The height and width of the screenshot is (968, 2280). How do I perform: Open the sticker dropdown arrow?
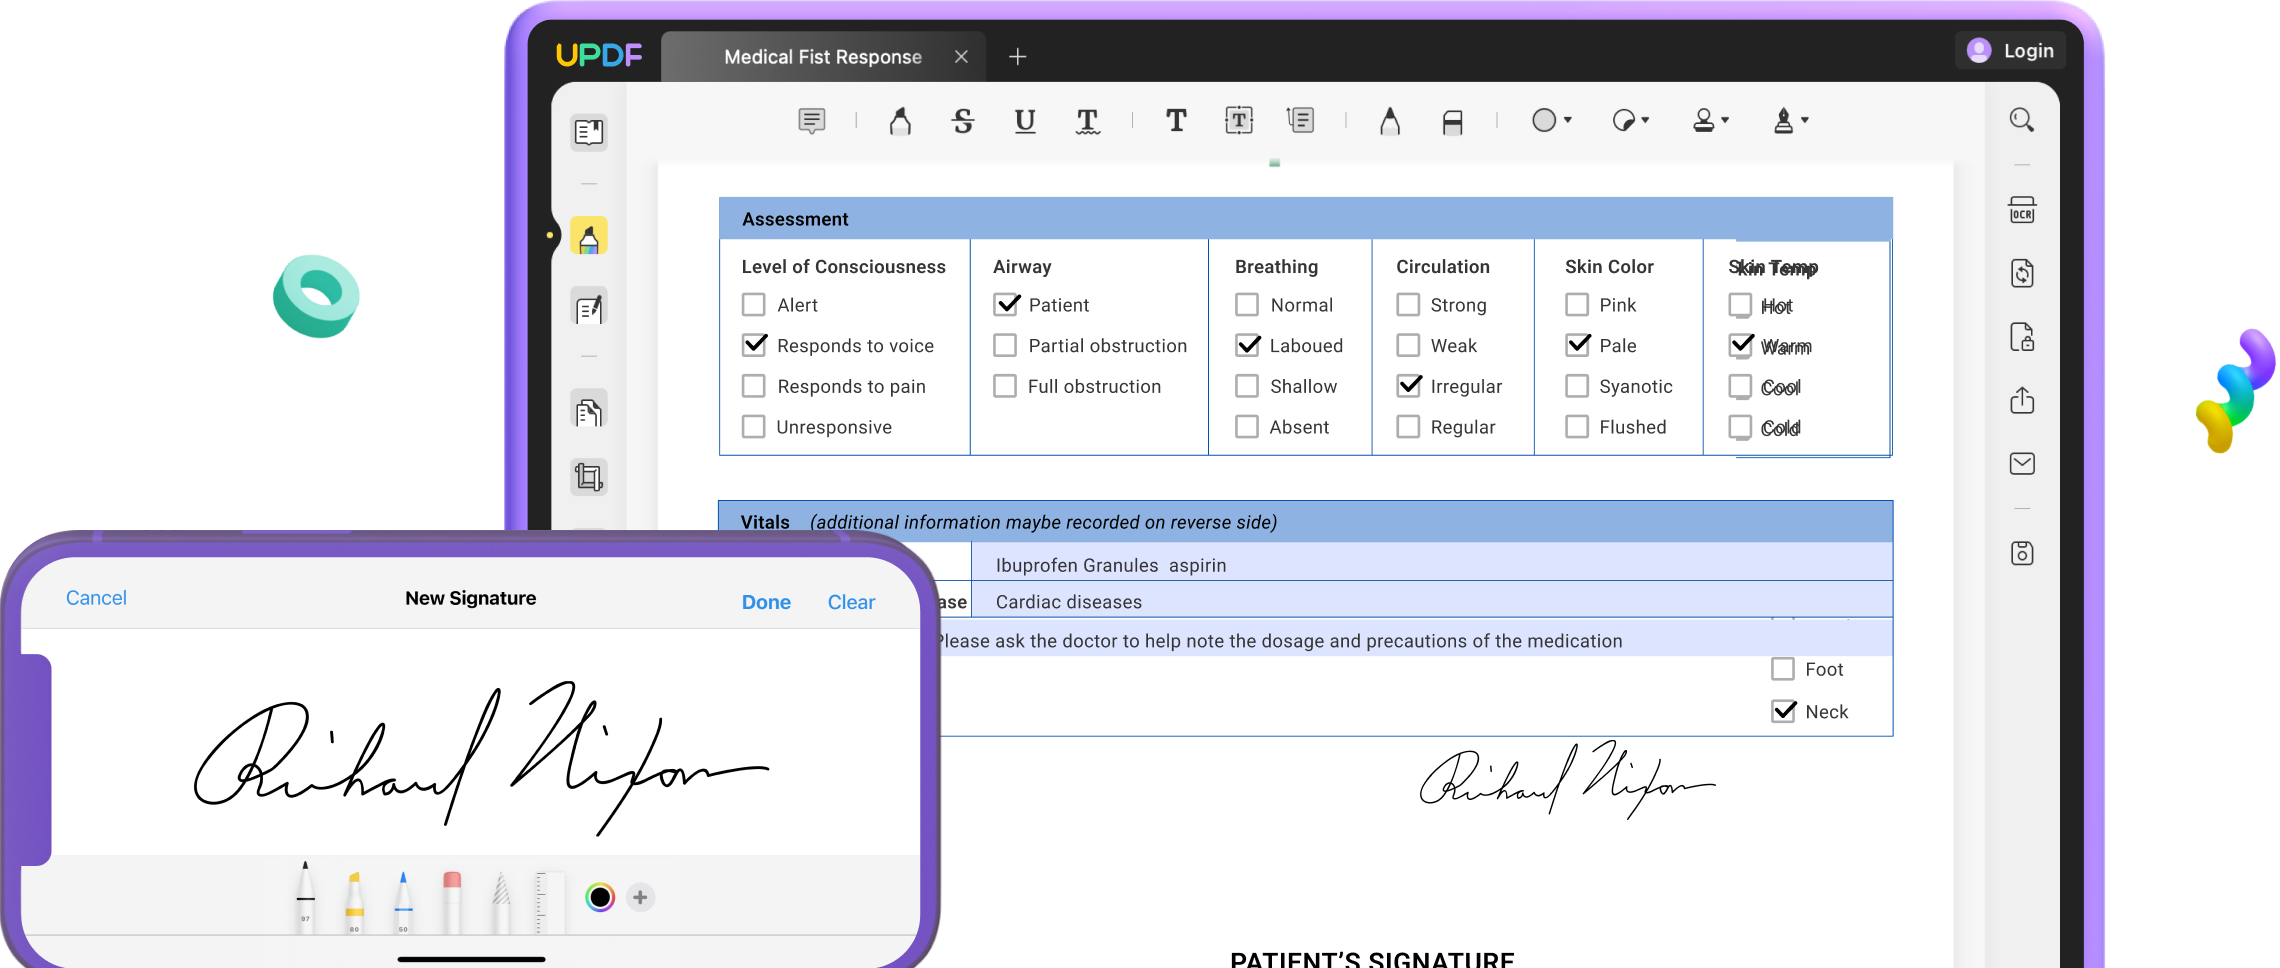tap(1645, 121)
